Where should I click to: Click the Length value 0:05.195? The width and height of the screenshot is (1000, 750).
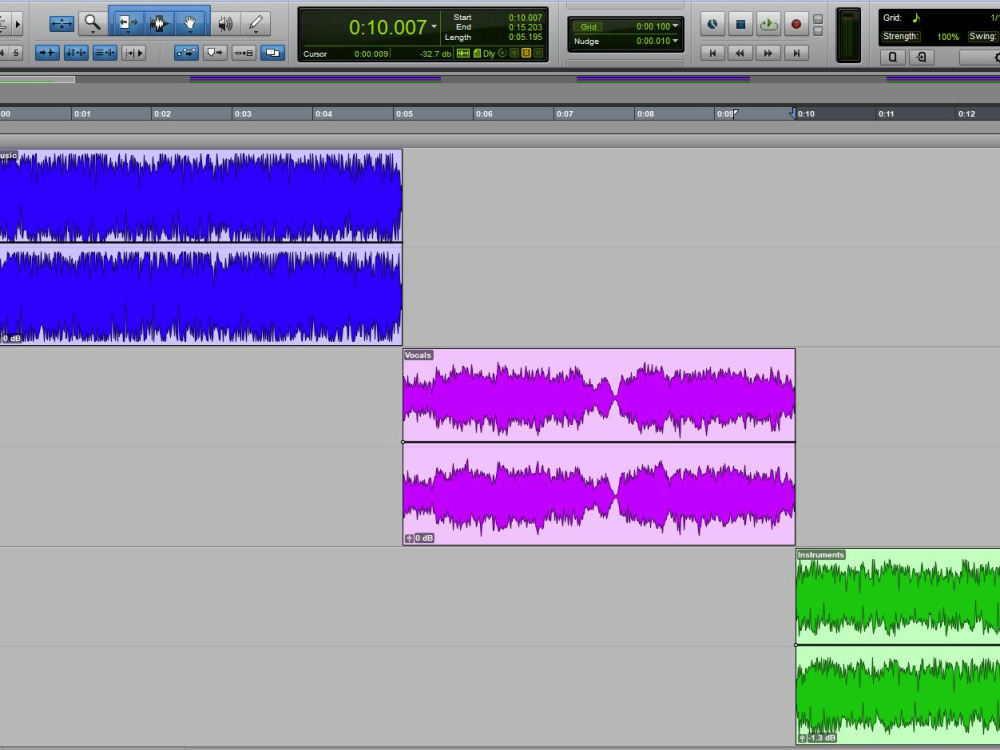pos(525,36)
